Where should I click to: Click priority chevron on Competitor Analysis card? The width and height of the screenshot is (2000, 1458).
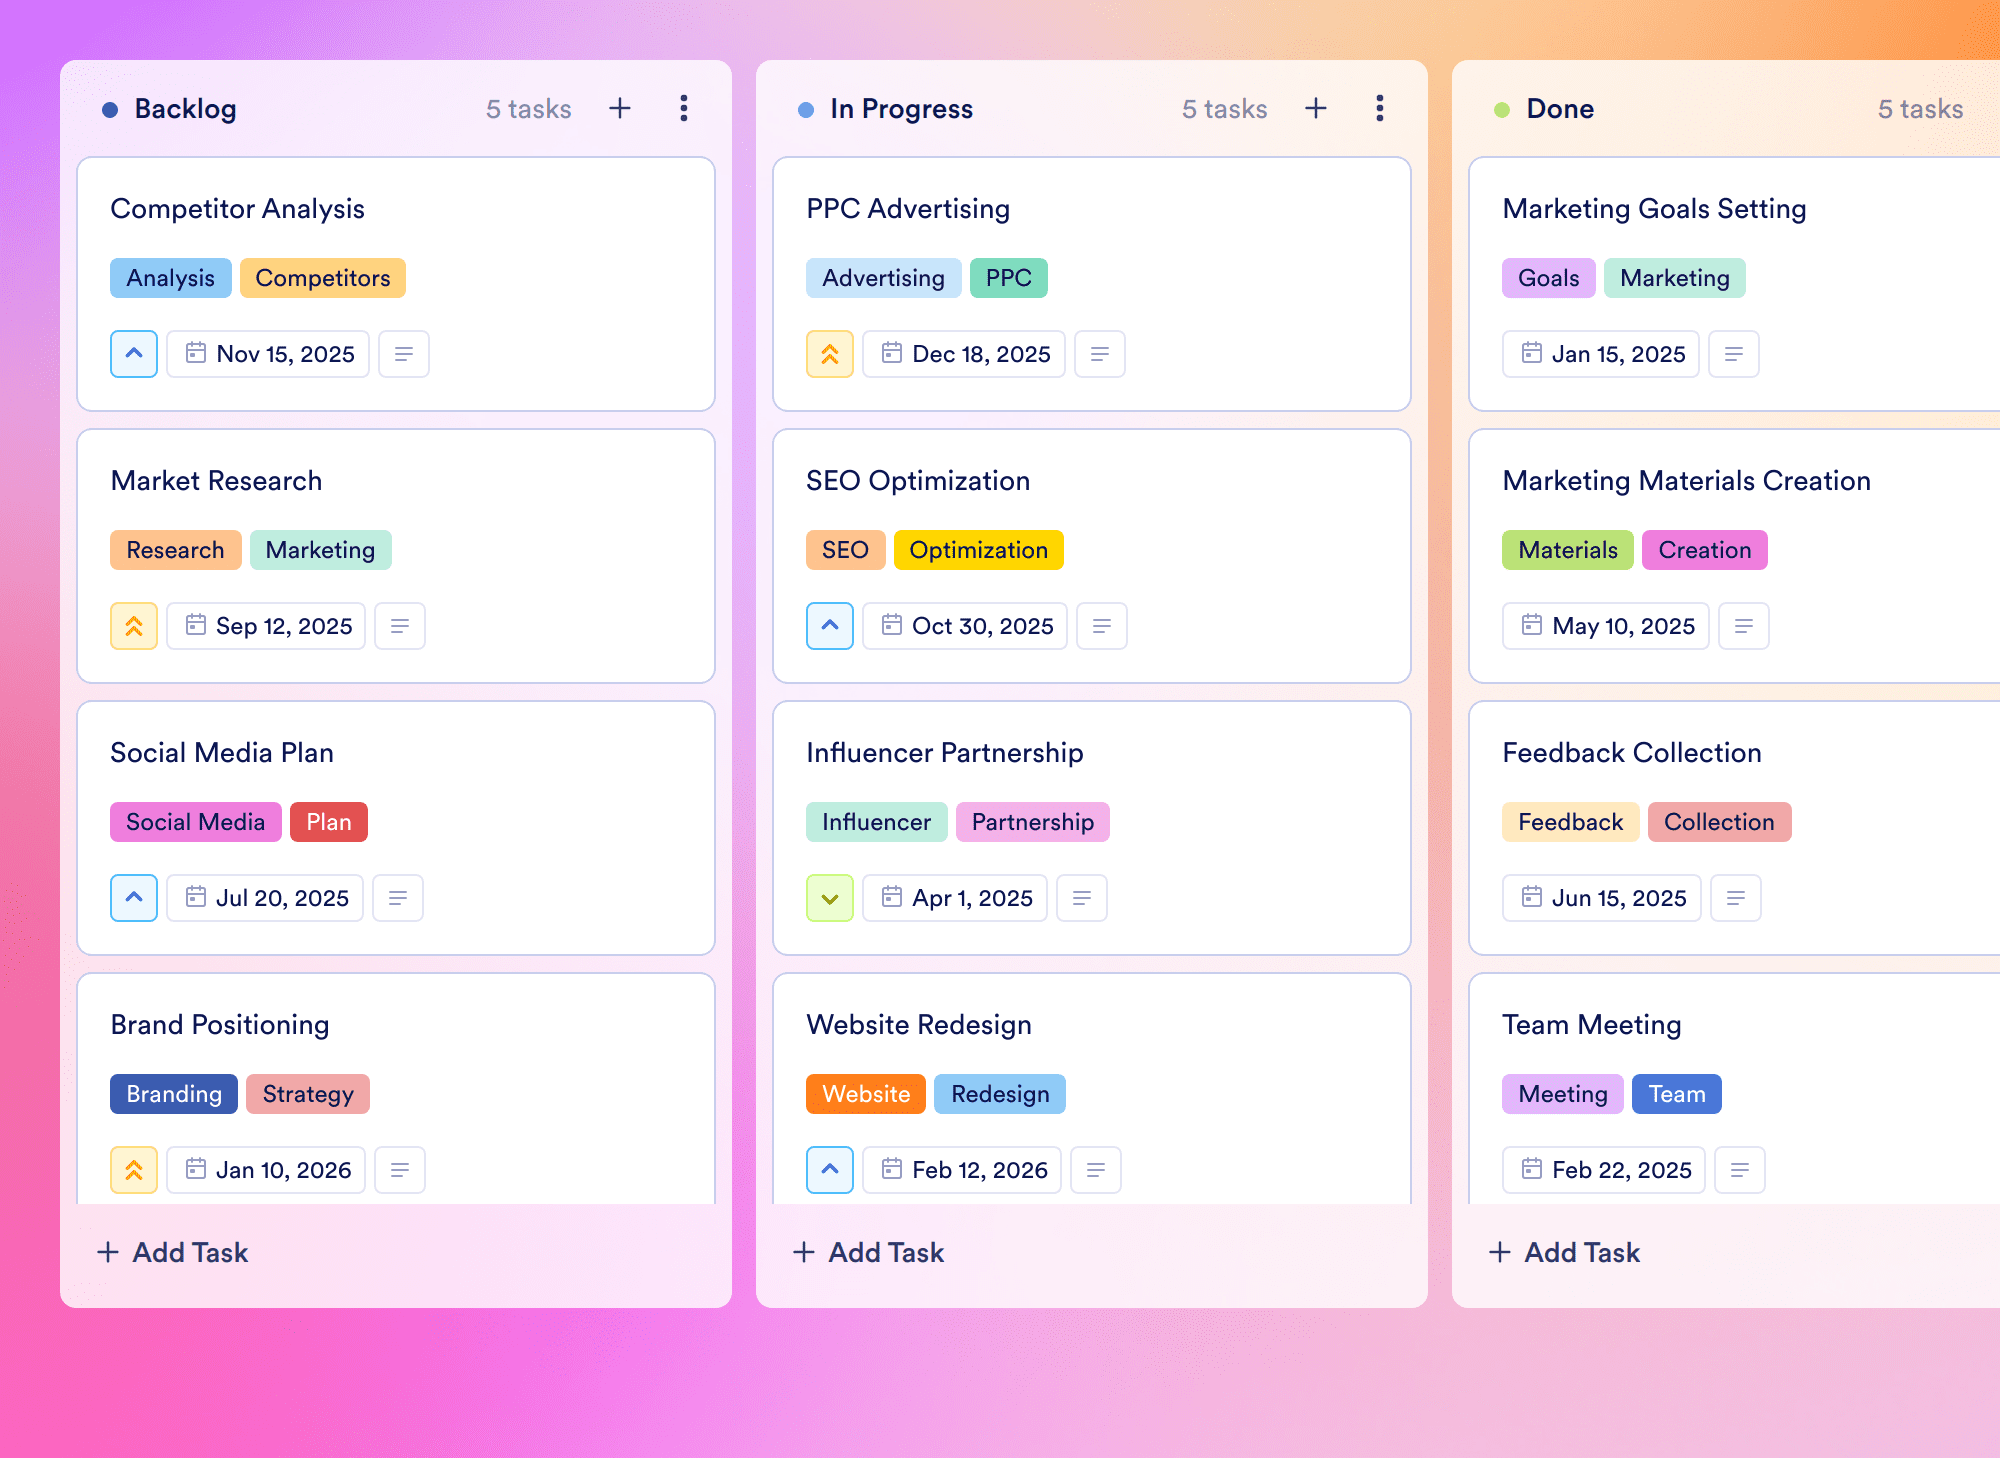pyautogui.click(x=134, y=354)
